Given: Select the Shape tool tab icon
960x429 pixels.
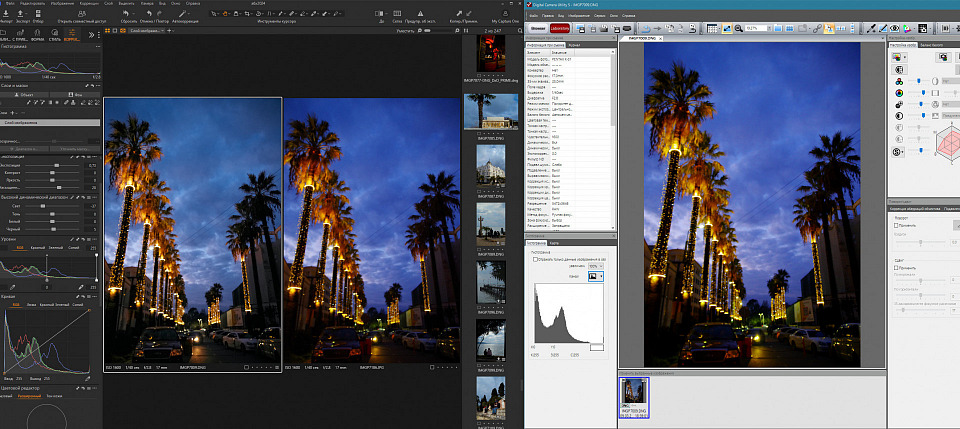Looking at the screenshot, I should 37,32.
